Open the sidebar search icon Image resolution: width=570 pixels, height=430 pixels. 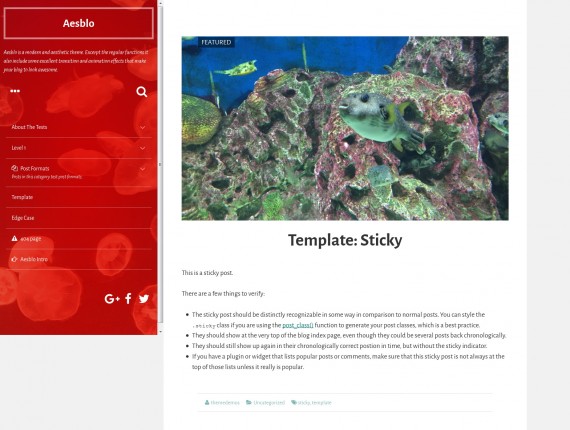coord(141,92)
